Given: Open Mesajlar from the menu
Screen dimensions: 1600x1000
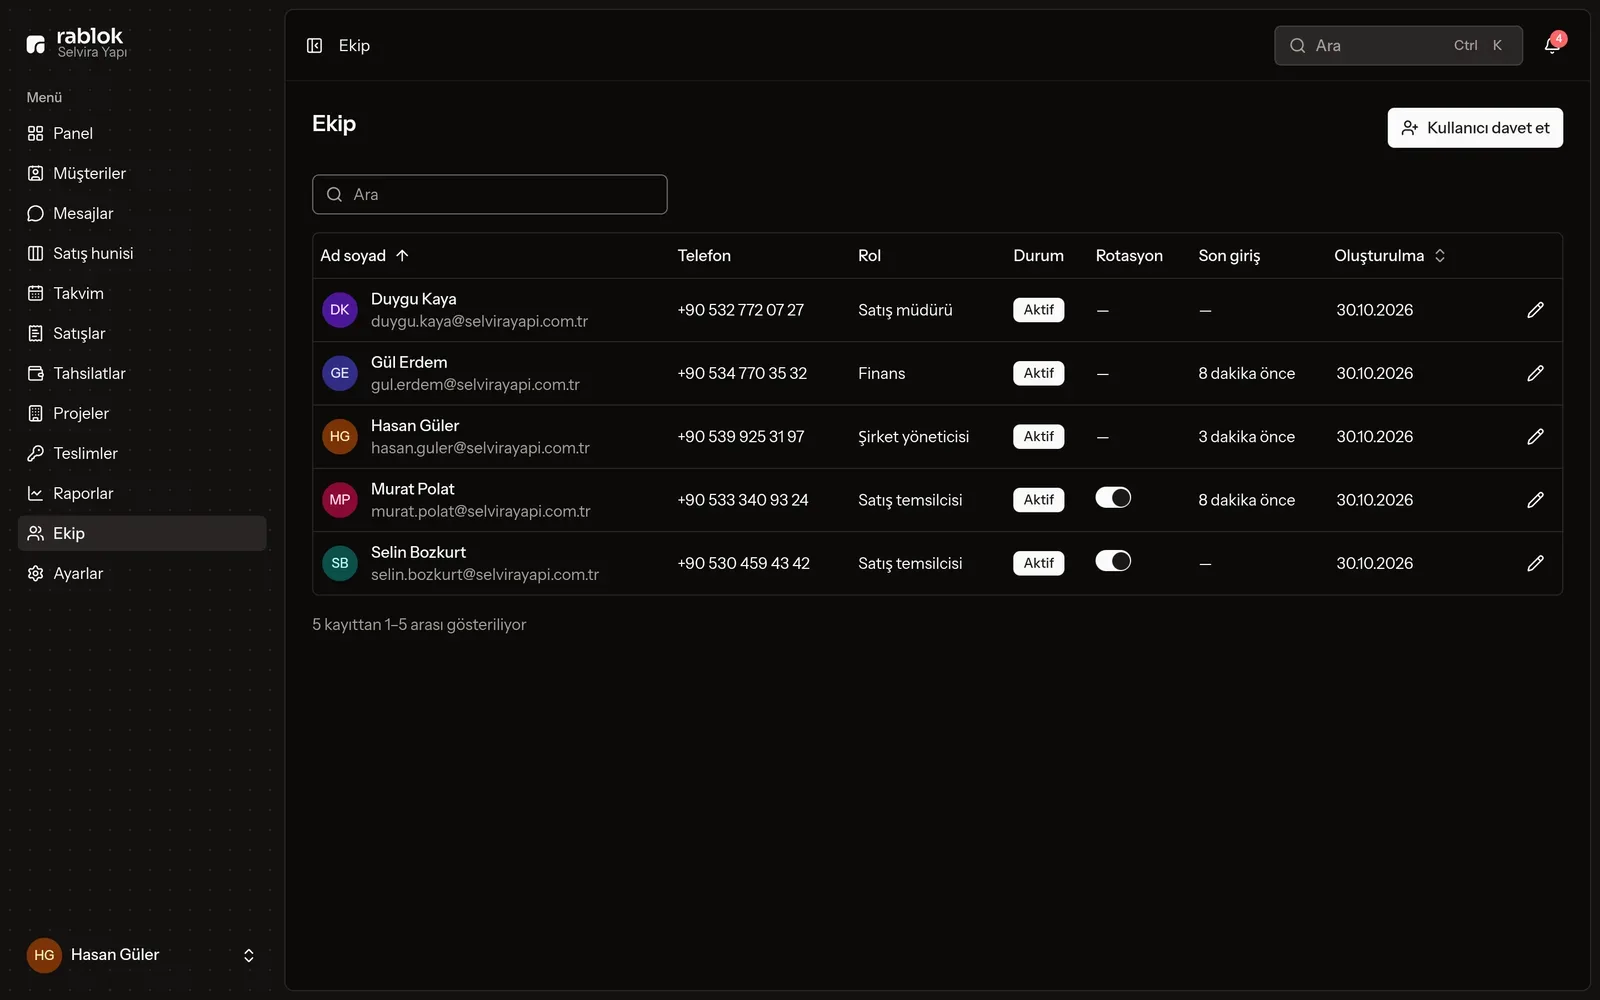Looking at the screenshot, I should (x=142, y=213).
